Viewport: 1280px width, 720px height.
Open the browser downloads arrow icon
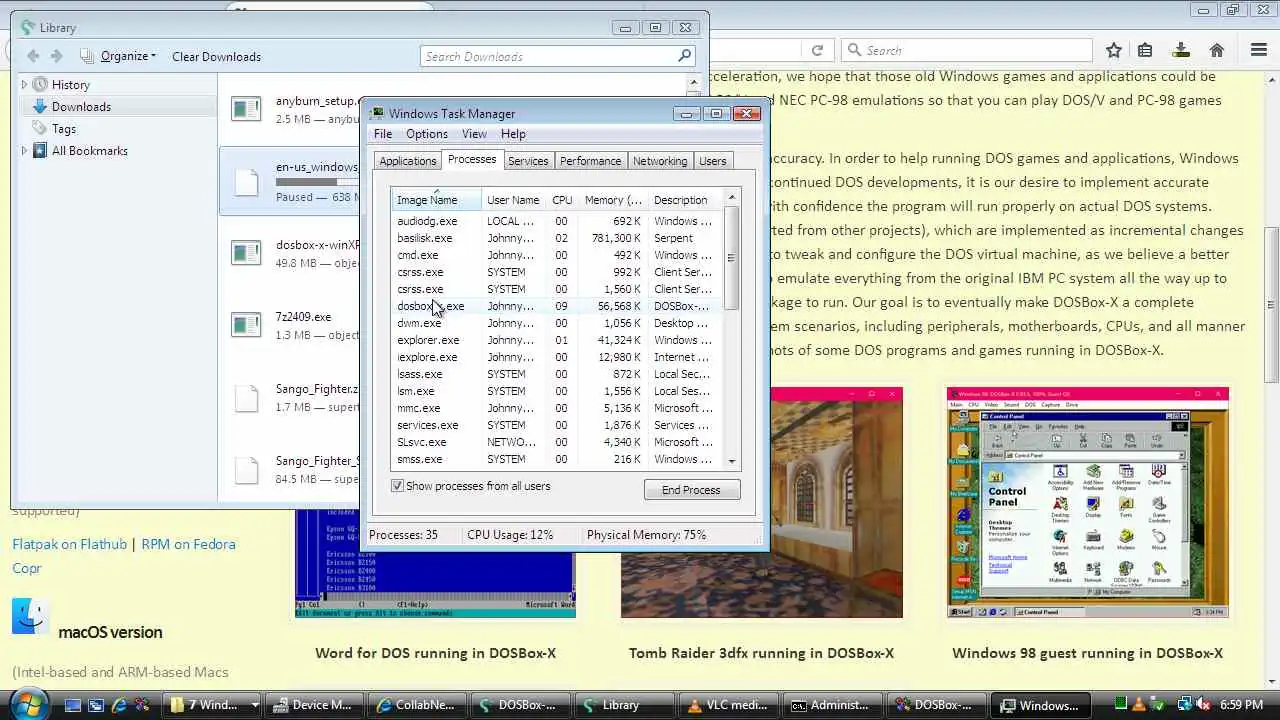click(1181, 50)
